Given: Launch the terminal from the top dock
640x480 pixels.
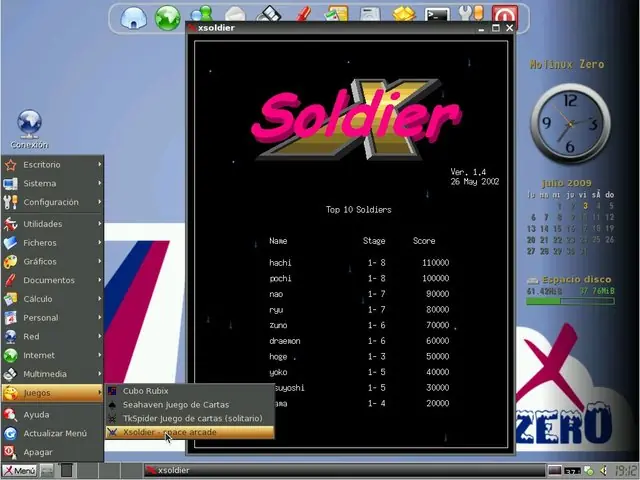Looking at the screenshot, I should pos(437,15).
